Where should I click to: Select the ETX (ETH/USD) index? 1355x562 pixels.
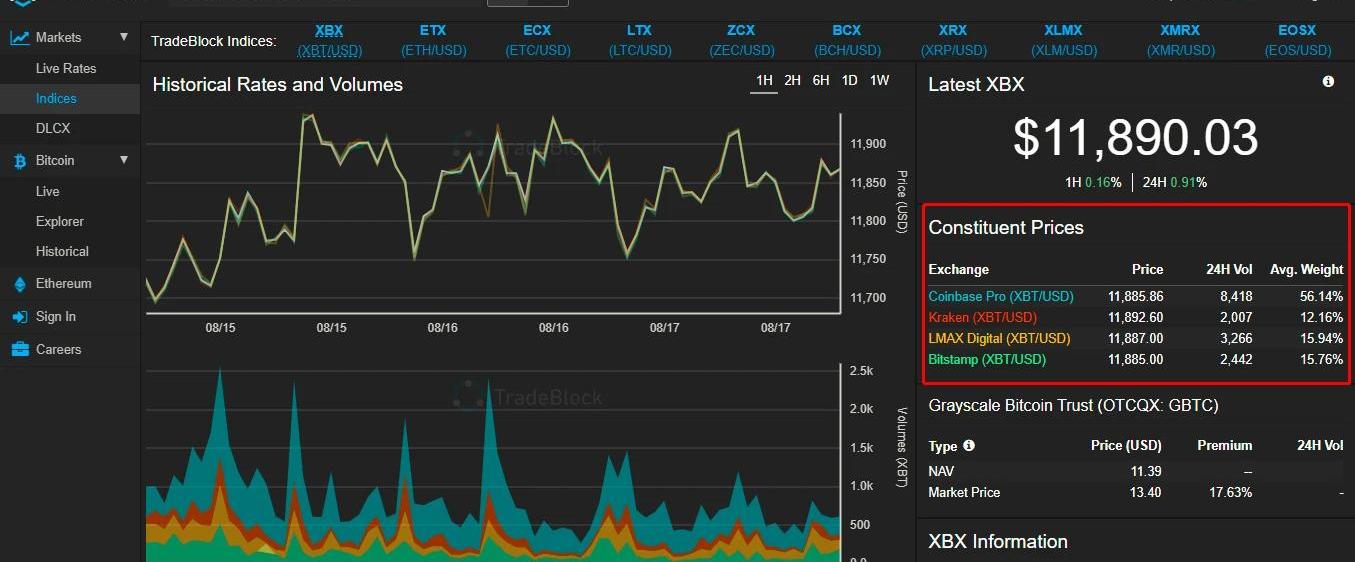433,41
